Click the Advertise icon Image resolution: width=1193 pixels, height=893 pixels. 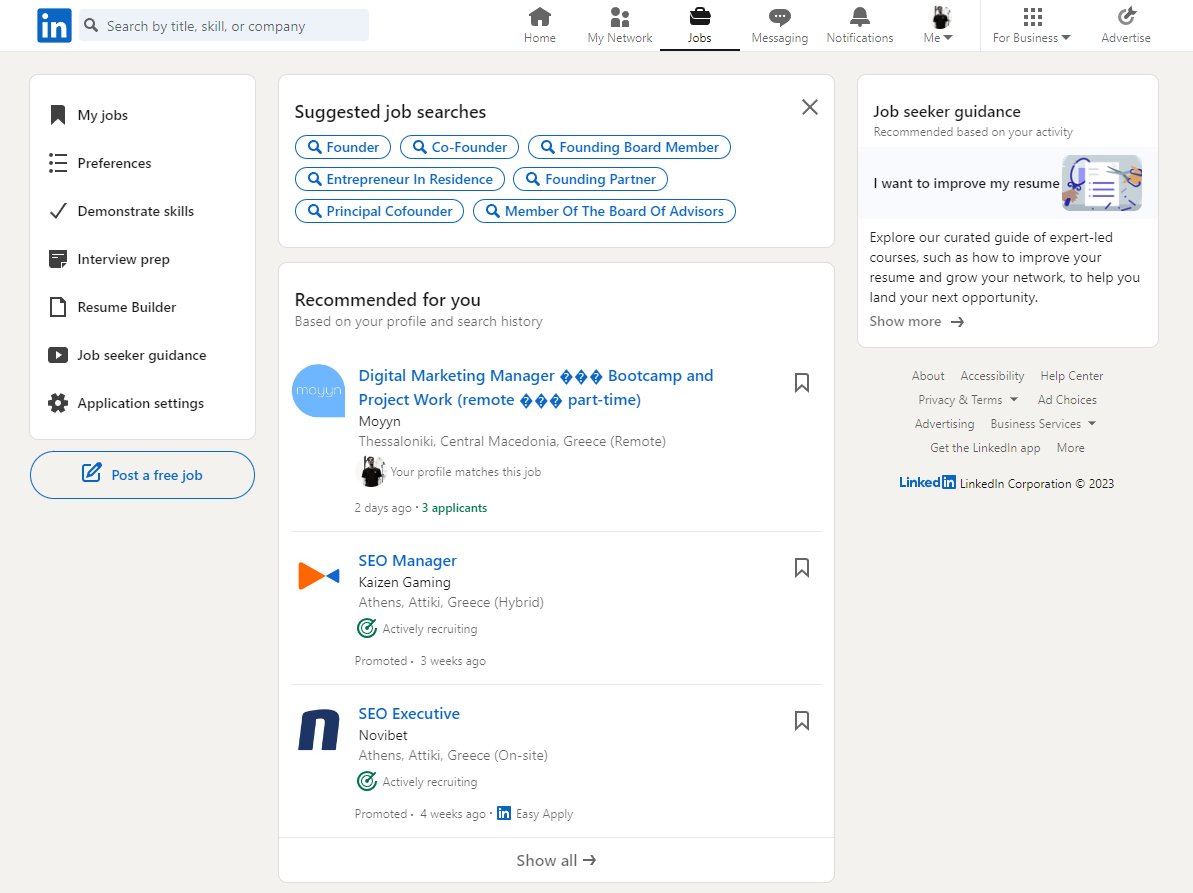click(x=1126, y=17)
